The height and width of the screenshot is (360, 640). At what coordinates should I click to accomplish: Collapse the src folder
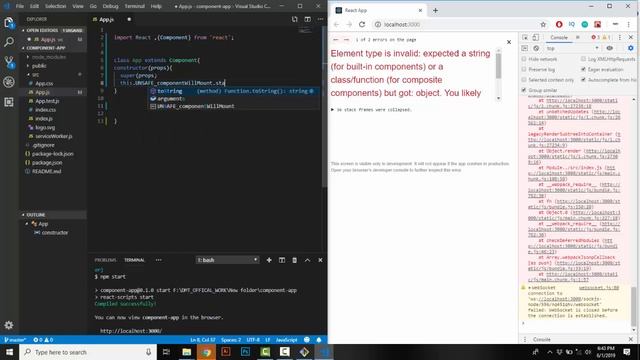pos(35,75)
